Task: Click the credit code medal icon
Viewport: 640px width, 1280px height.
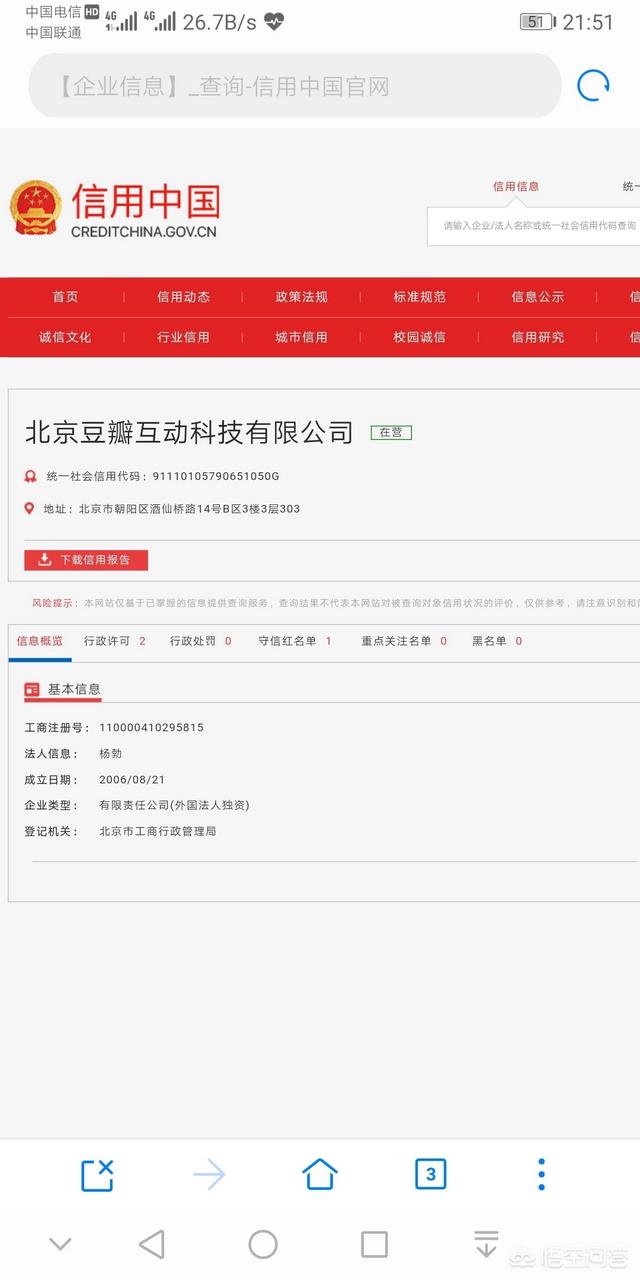Action: click(30, 476)
